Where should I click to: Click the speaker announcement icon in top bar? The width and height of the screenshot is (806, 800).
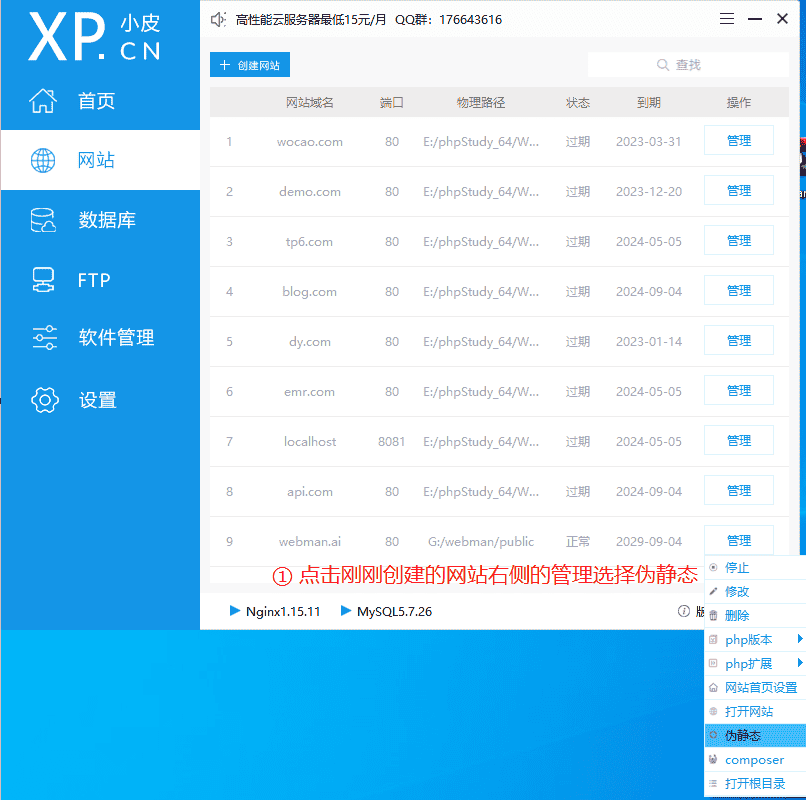(x=218, y=18)
